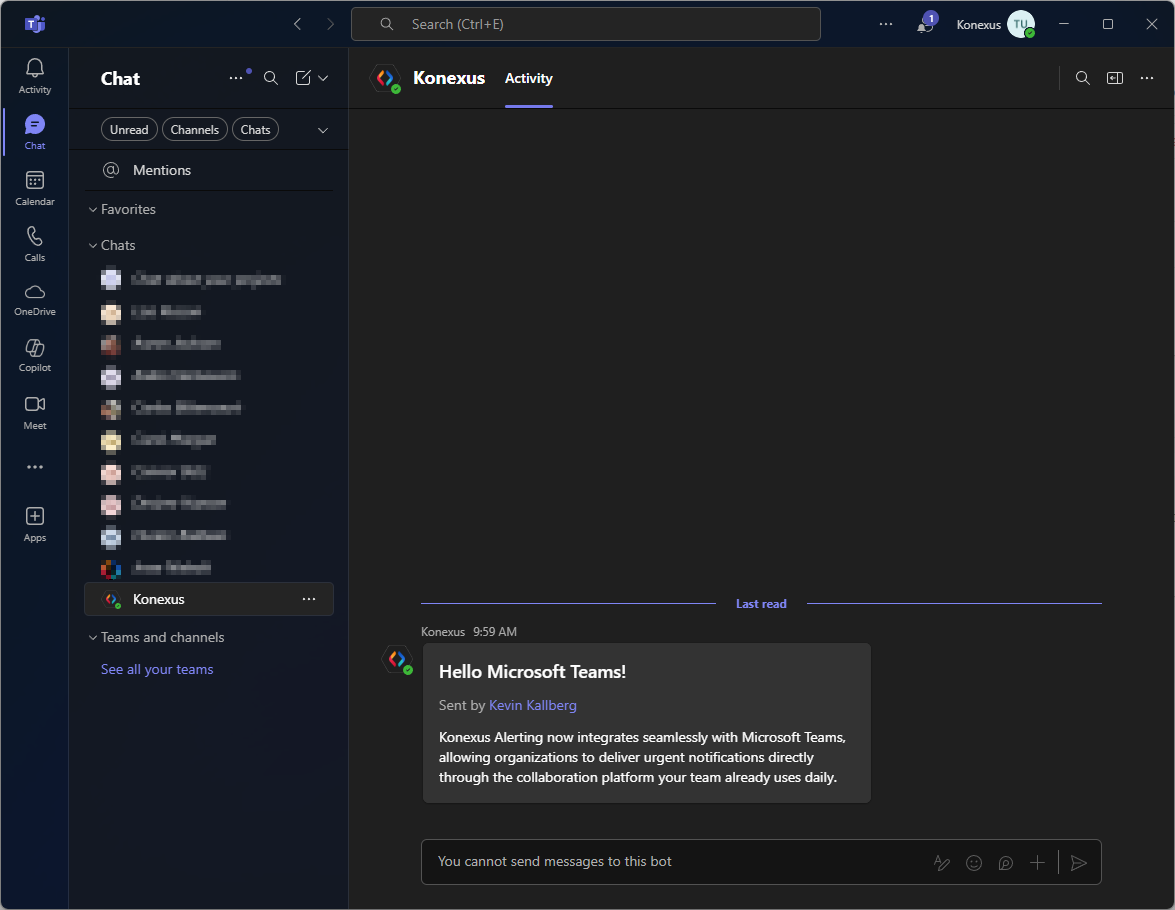This screenshot has width=1175, height=910.
Task: Collapse the Favorites section
Action: 93,210
